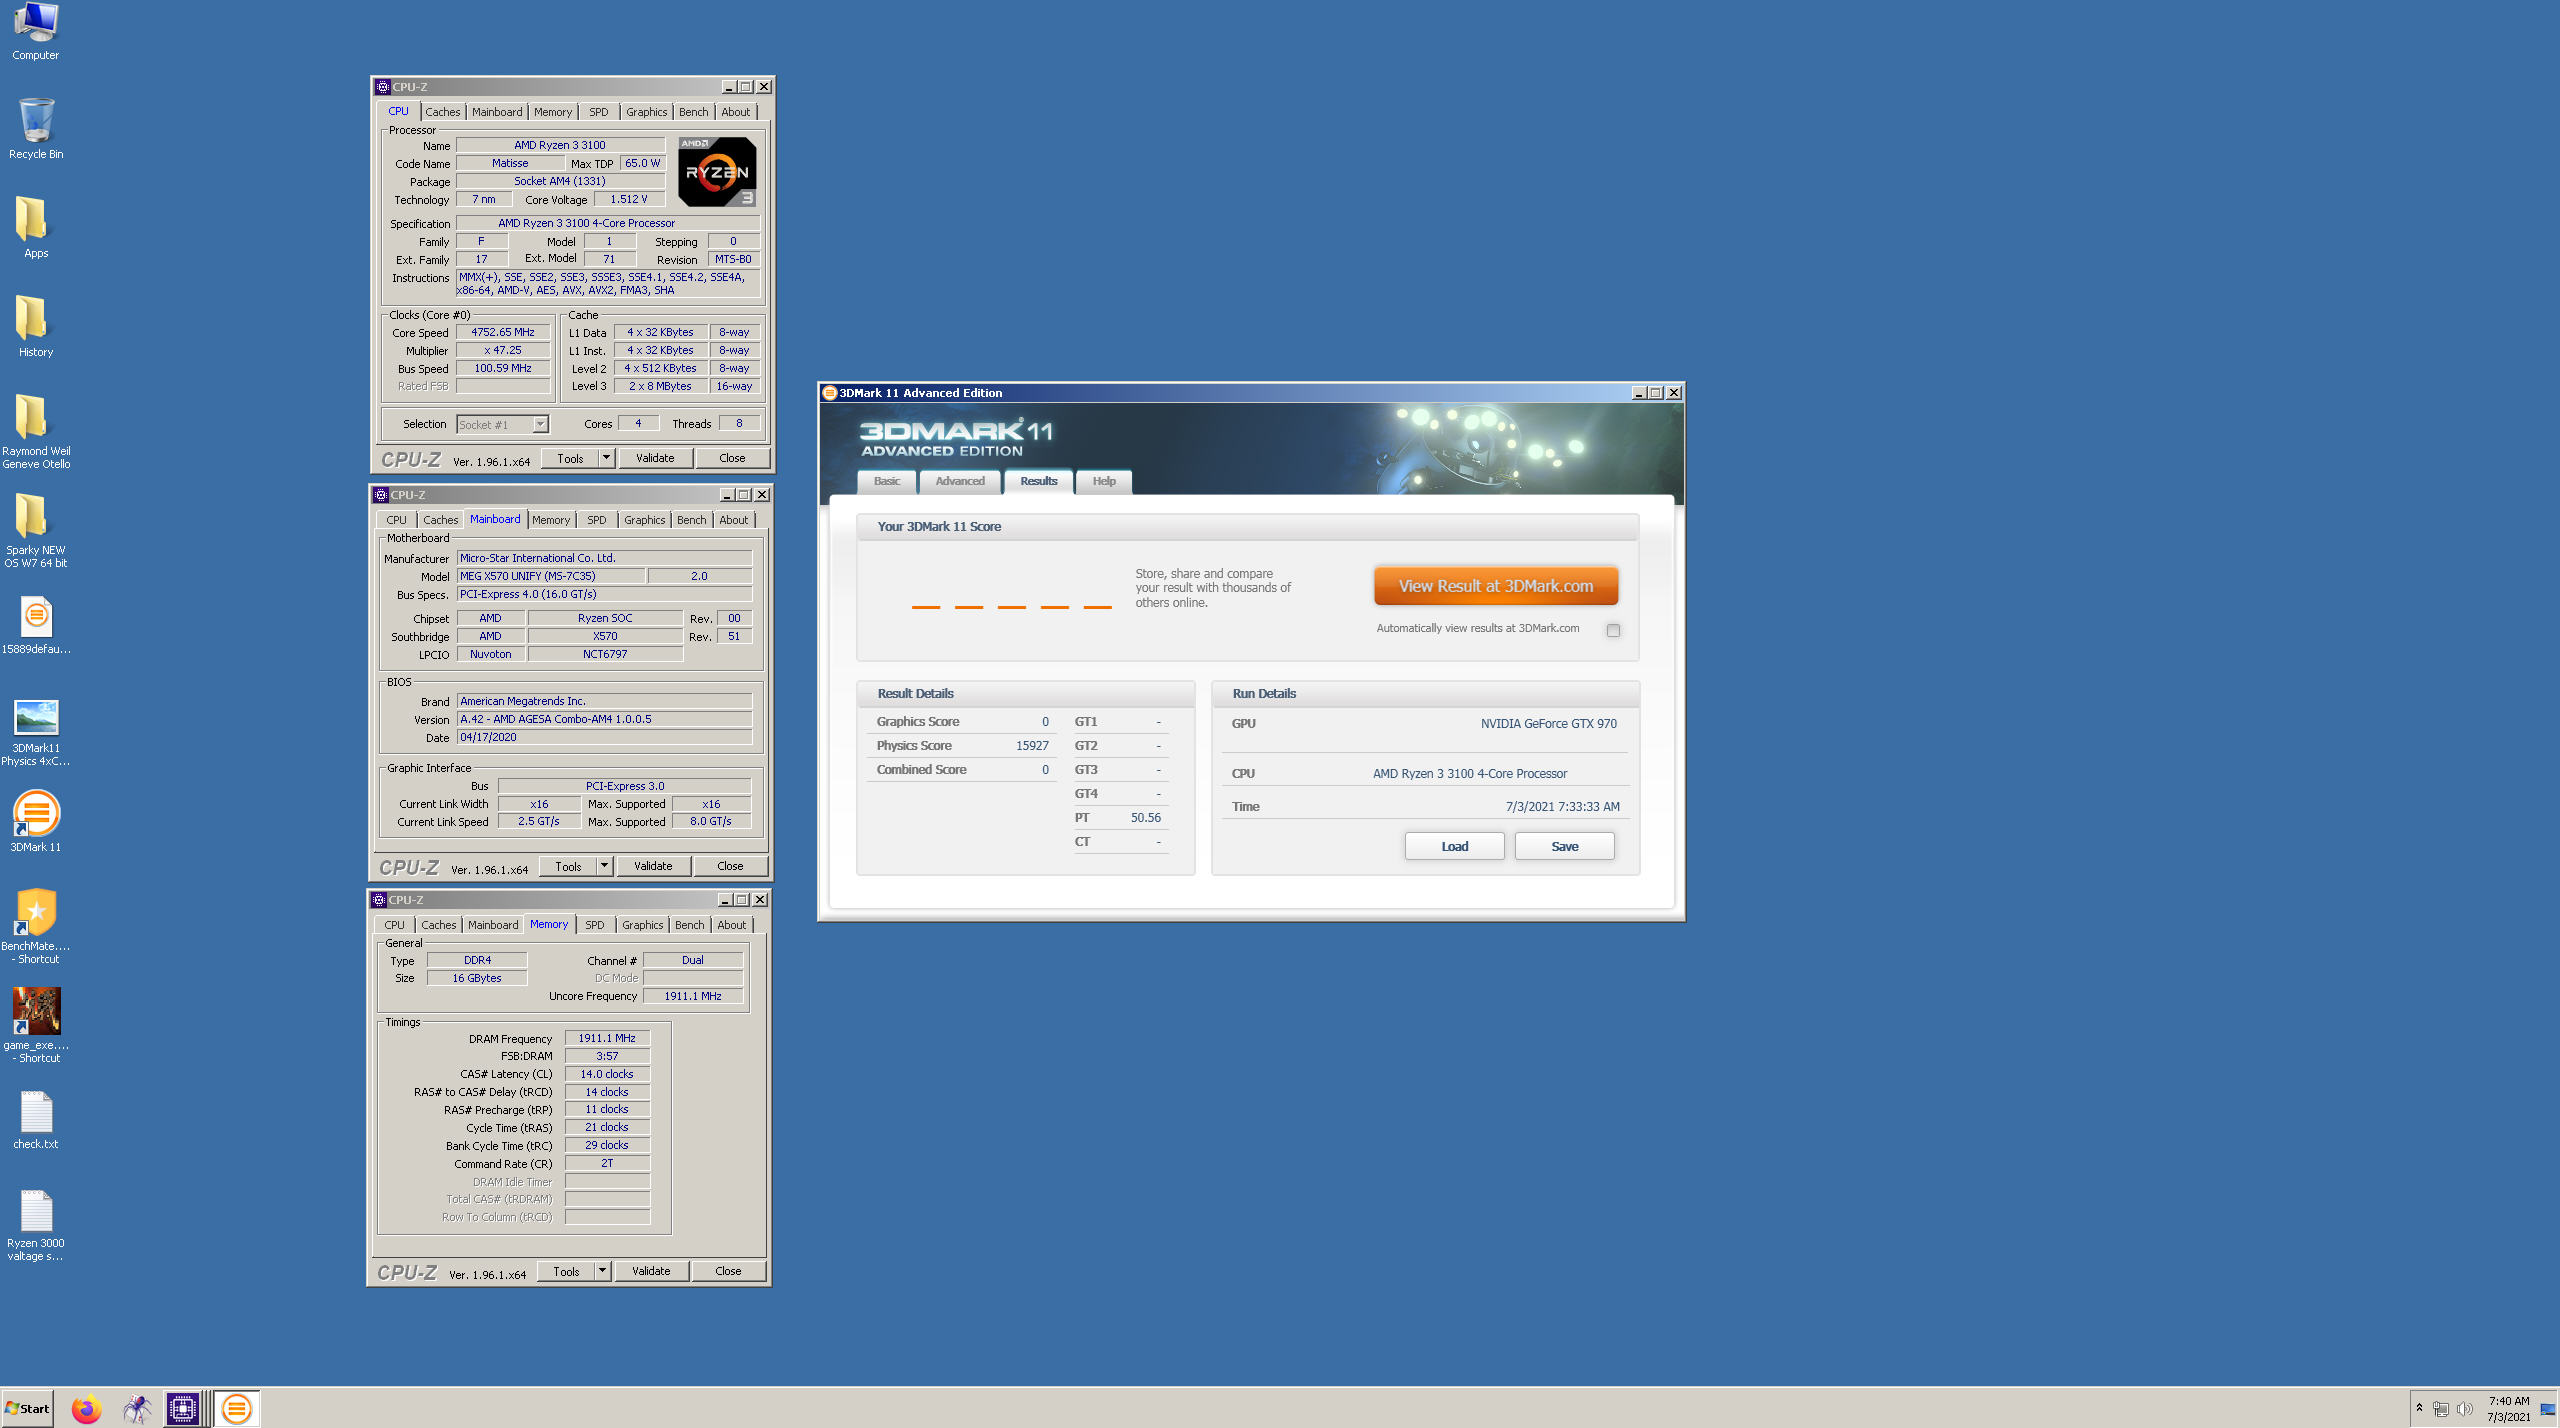Click the Core Voltage 1.512 V value
The image size is (2560, 1428).
(x=629, y=199)
